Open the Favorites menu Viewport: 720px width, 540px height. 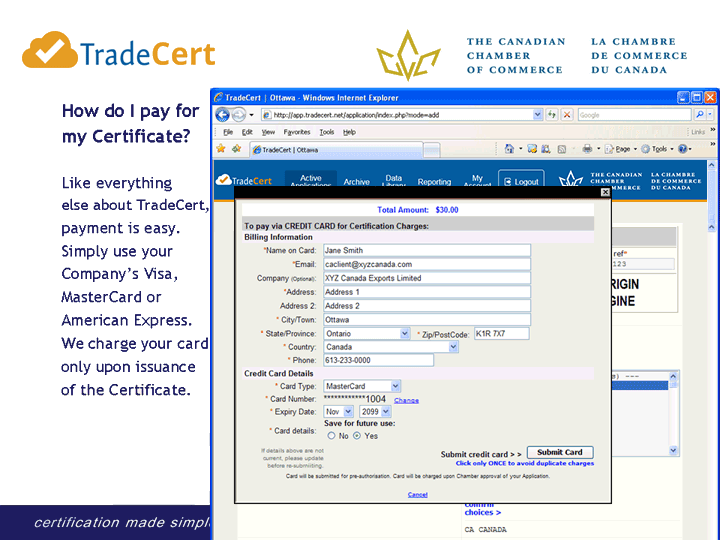(297, 132)
